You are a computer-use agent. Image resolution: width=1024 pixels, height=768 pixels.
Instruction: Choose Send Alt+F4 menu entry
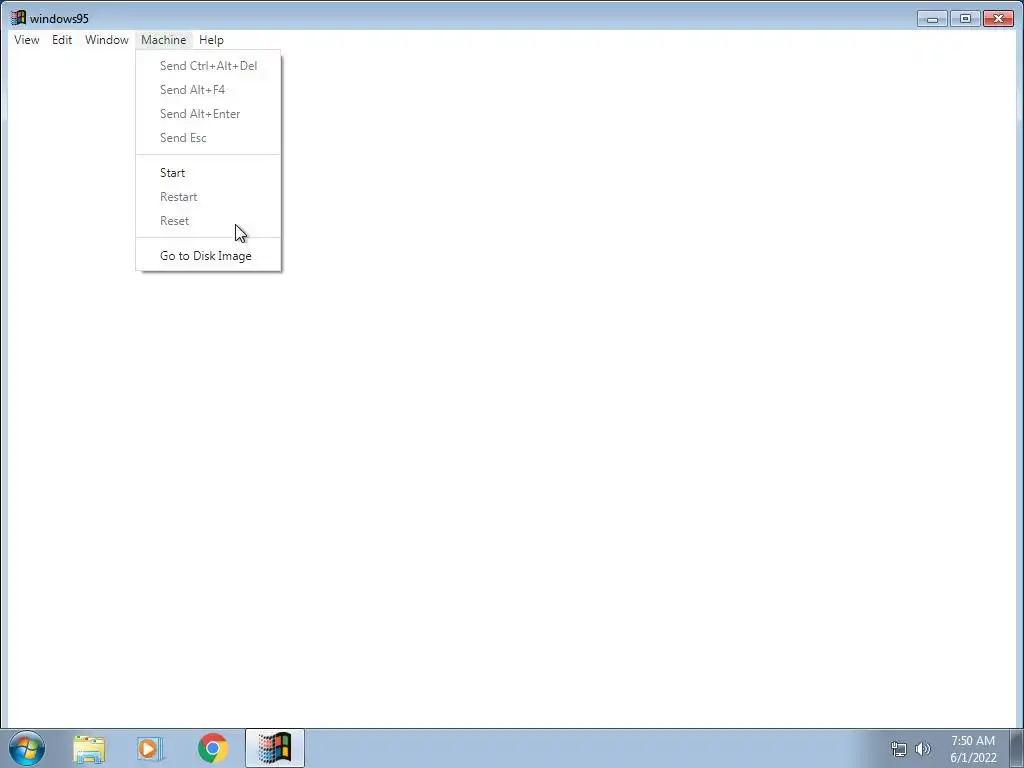point(208,90)
